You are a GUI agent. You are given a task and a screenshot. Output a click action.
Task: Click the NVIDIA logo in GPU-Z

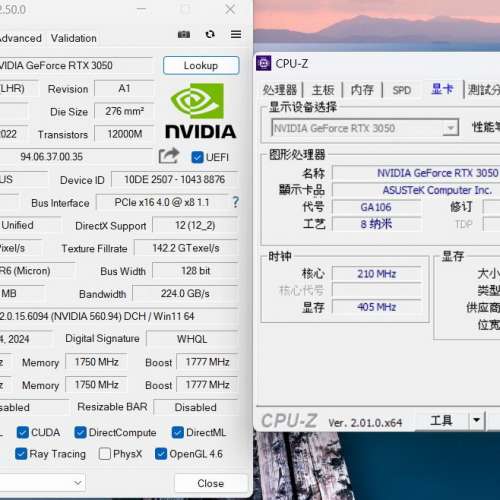201,111
